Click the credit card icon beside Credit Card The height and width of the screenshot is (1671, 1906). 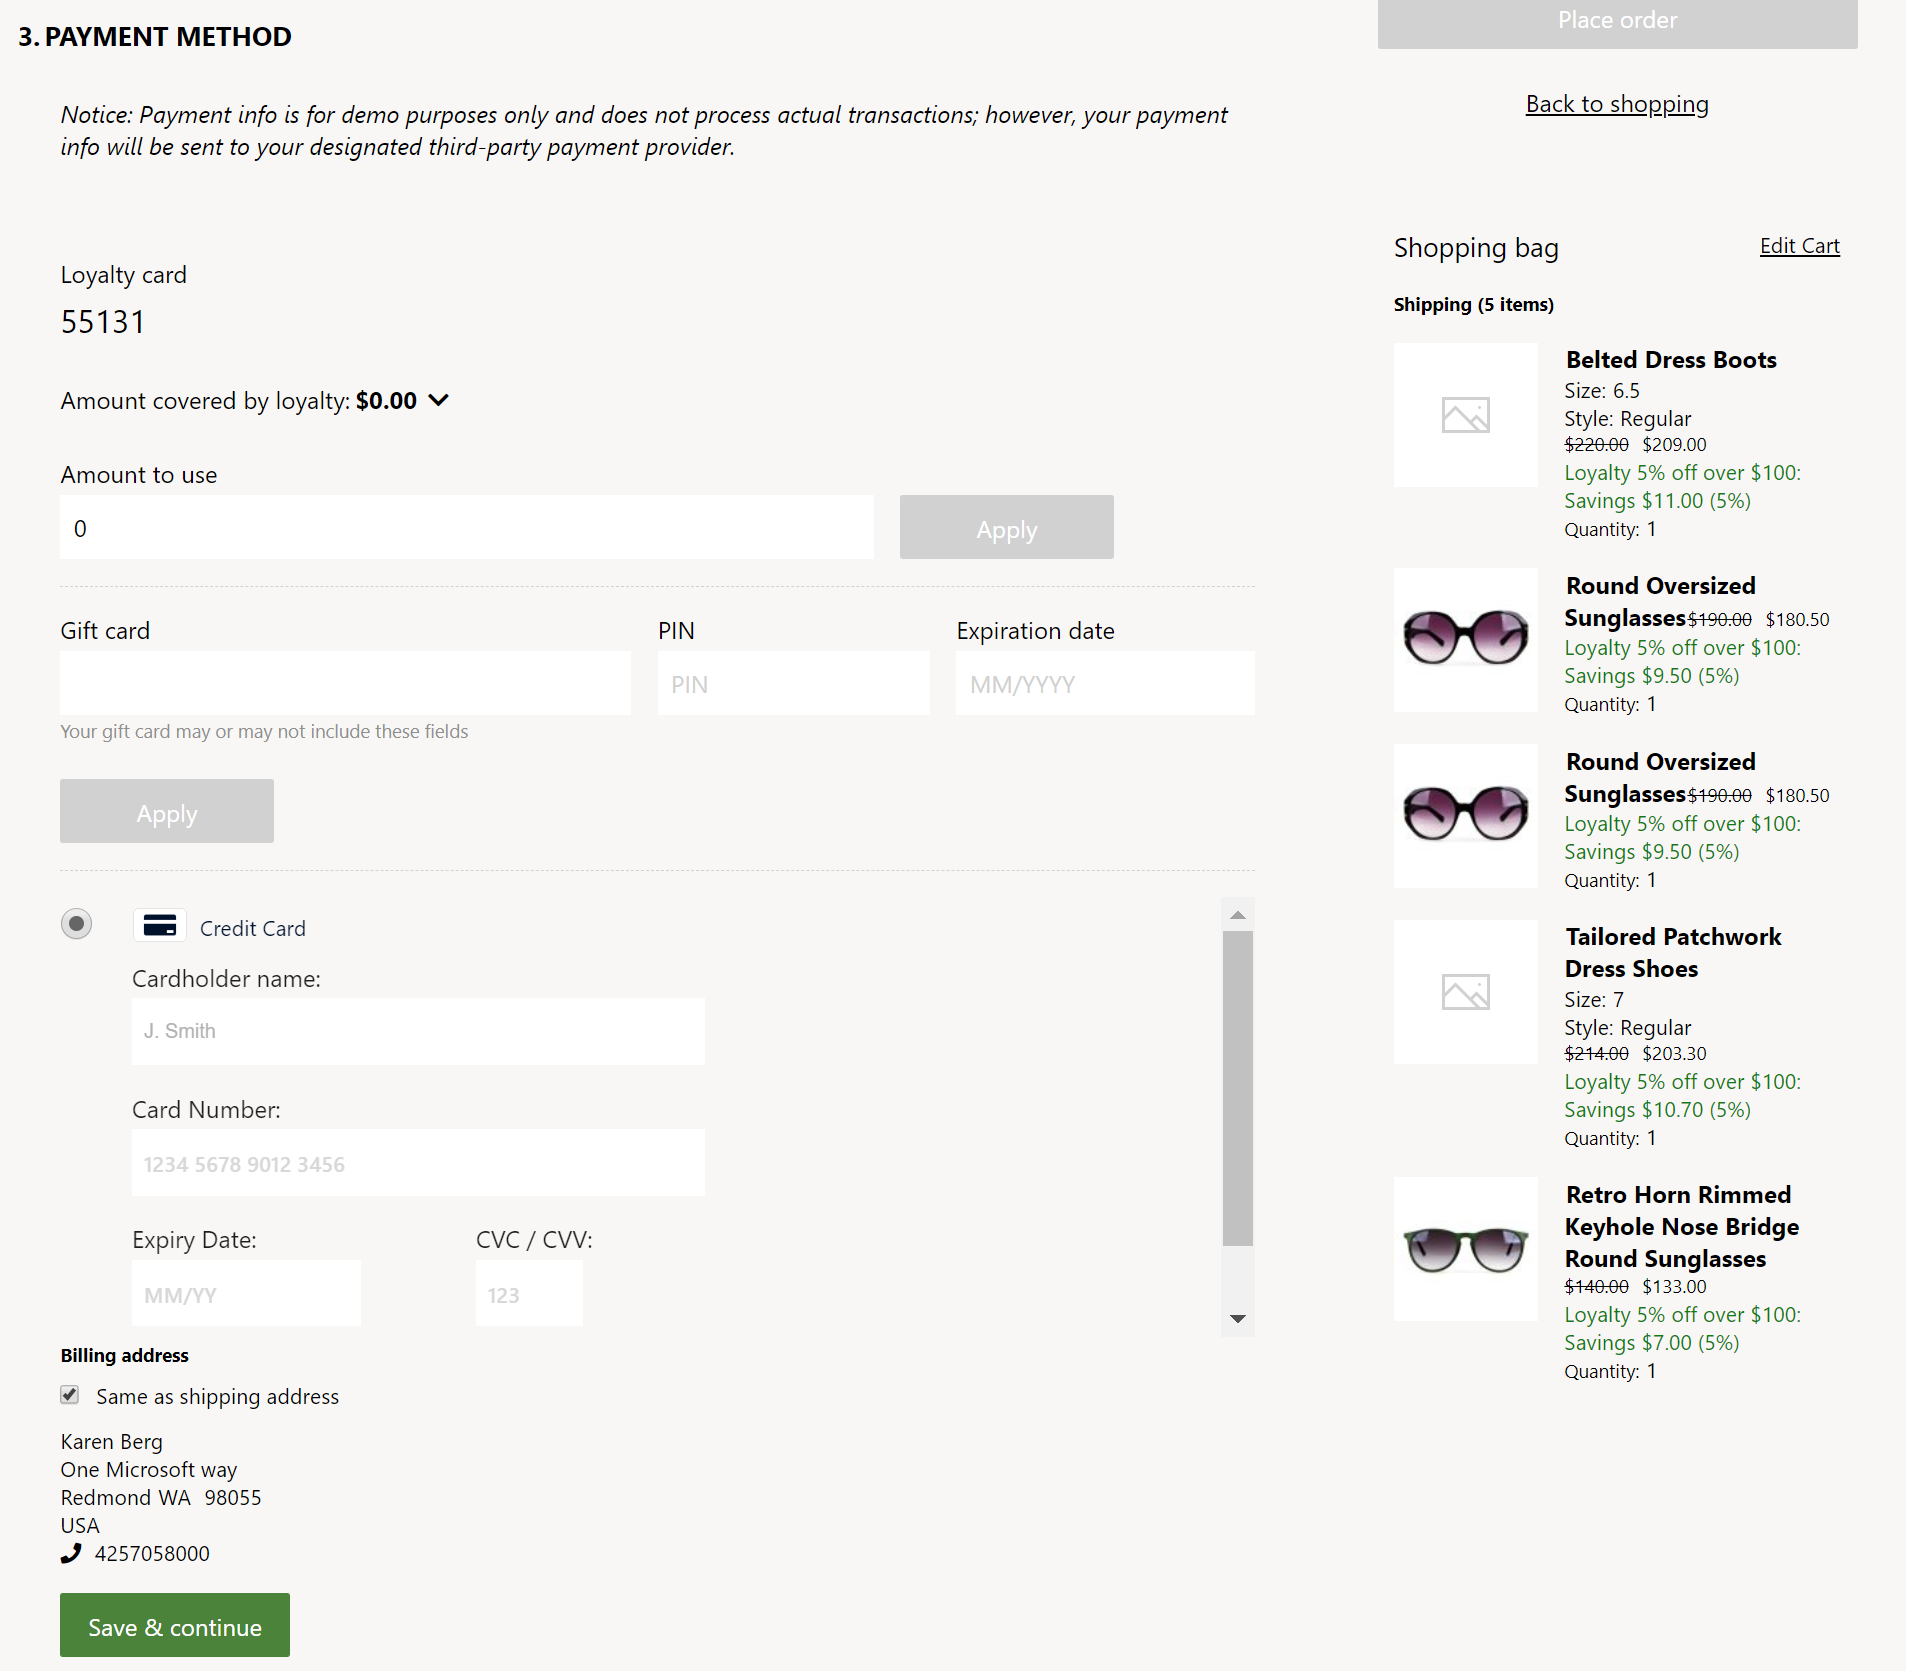[159, 926]
